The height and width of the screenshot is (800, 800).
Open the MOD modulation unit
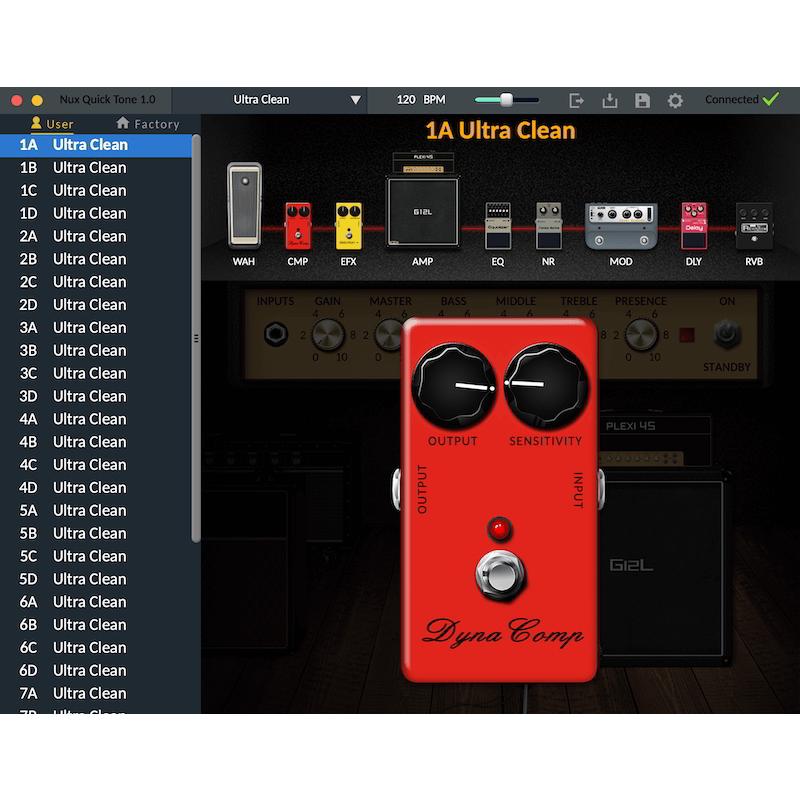coord(621,226)
